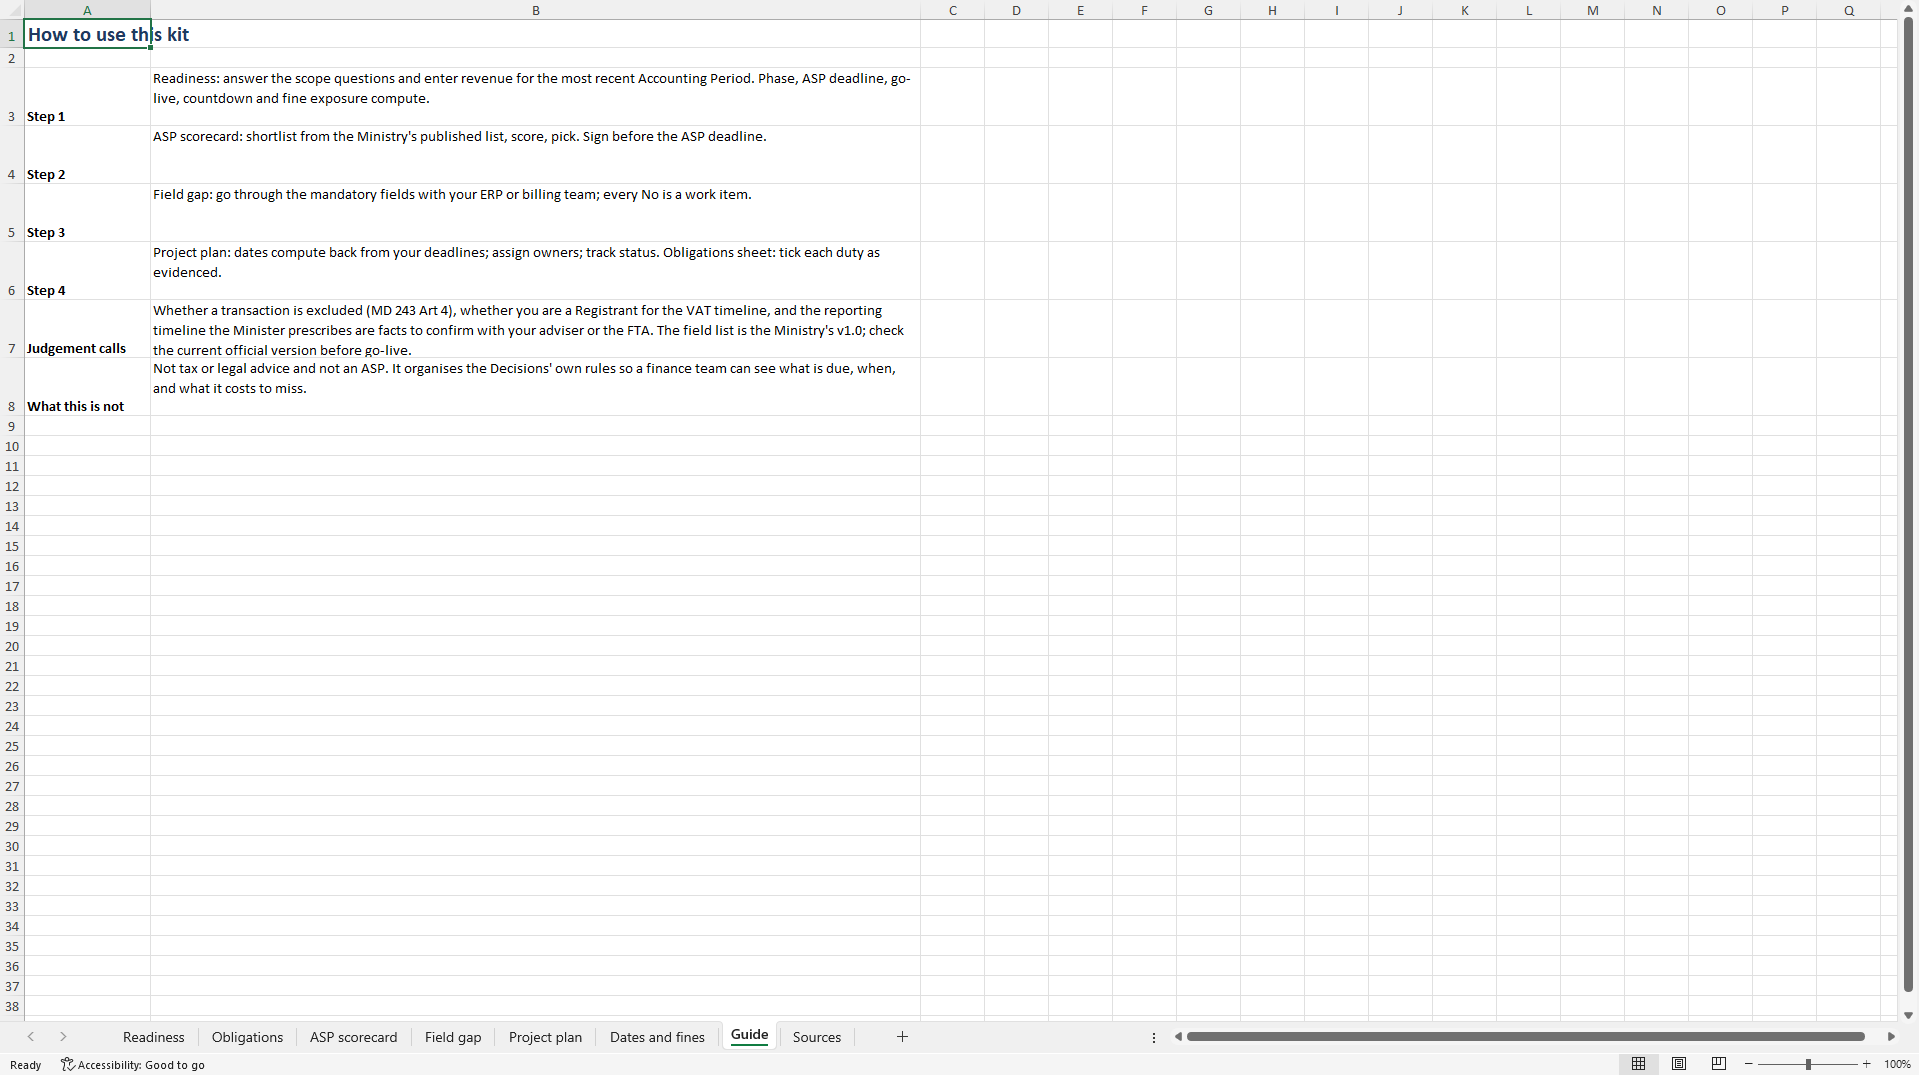Select the 'Step 3' cell
Screen dimensions: 1919x1075
click(x=87, y=213)
